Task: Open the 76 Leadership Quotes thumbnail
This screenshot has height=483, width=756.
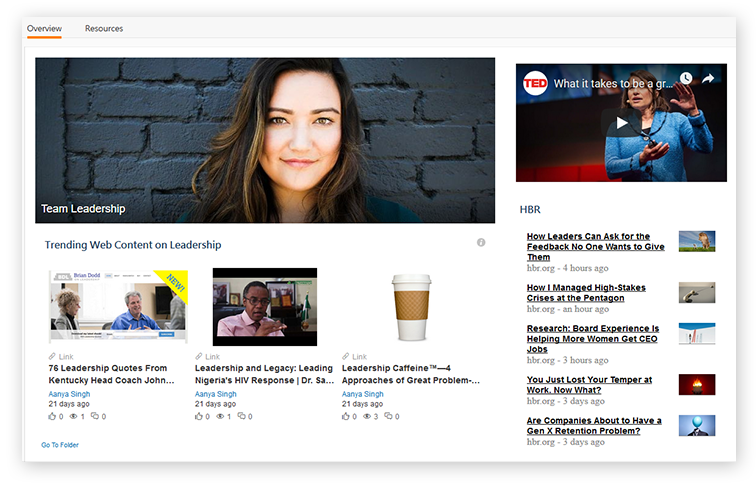Action: [119, 306]
